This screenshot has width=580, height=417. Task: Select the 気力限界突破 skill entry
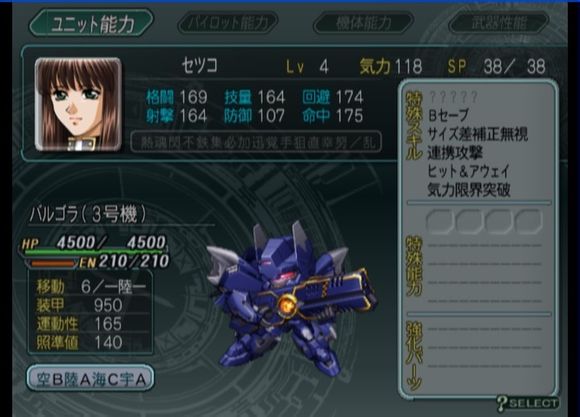tap(469, 190)
